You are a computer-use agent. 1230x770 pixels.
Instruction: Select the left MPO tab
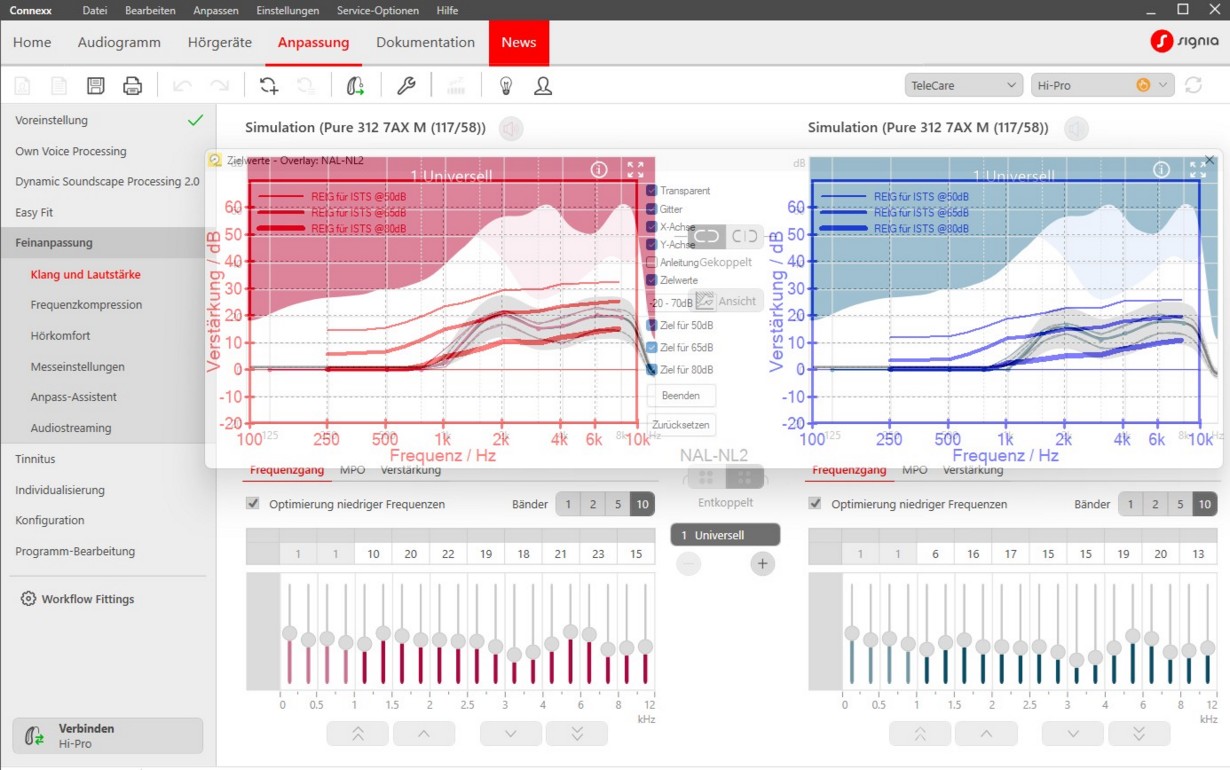pos(352,470)
